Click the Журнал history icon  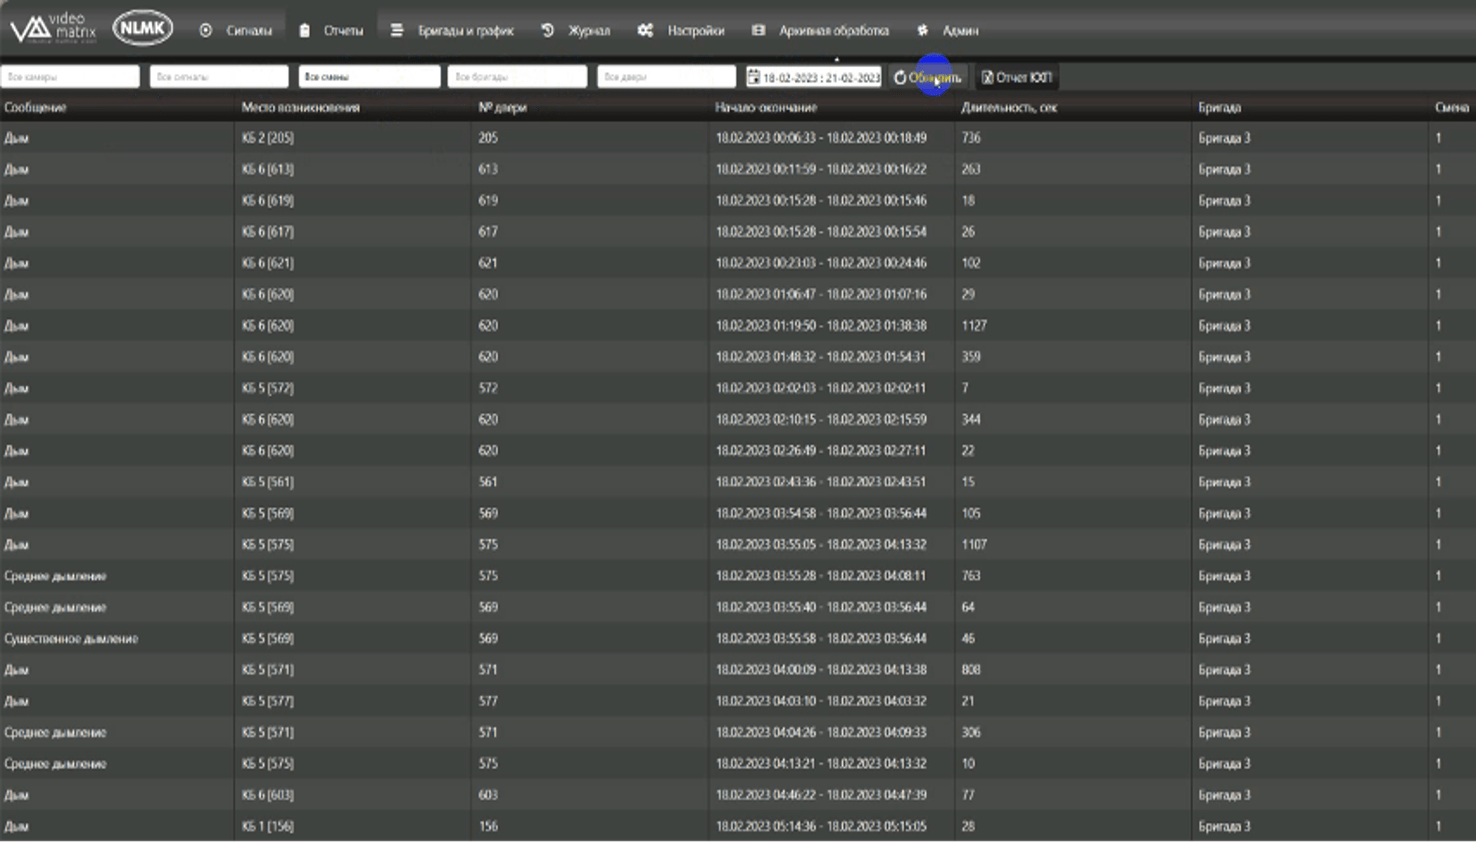(x=548, y=30)
